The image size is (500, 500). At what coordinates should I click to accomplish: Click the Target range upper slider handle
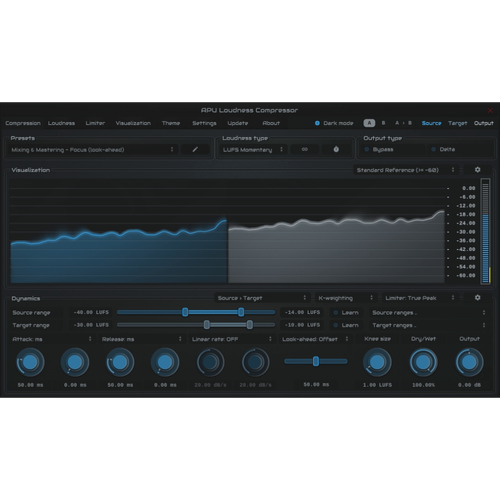pos(250,325)
